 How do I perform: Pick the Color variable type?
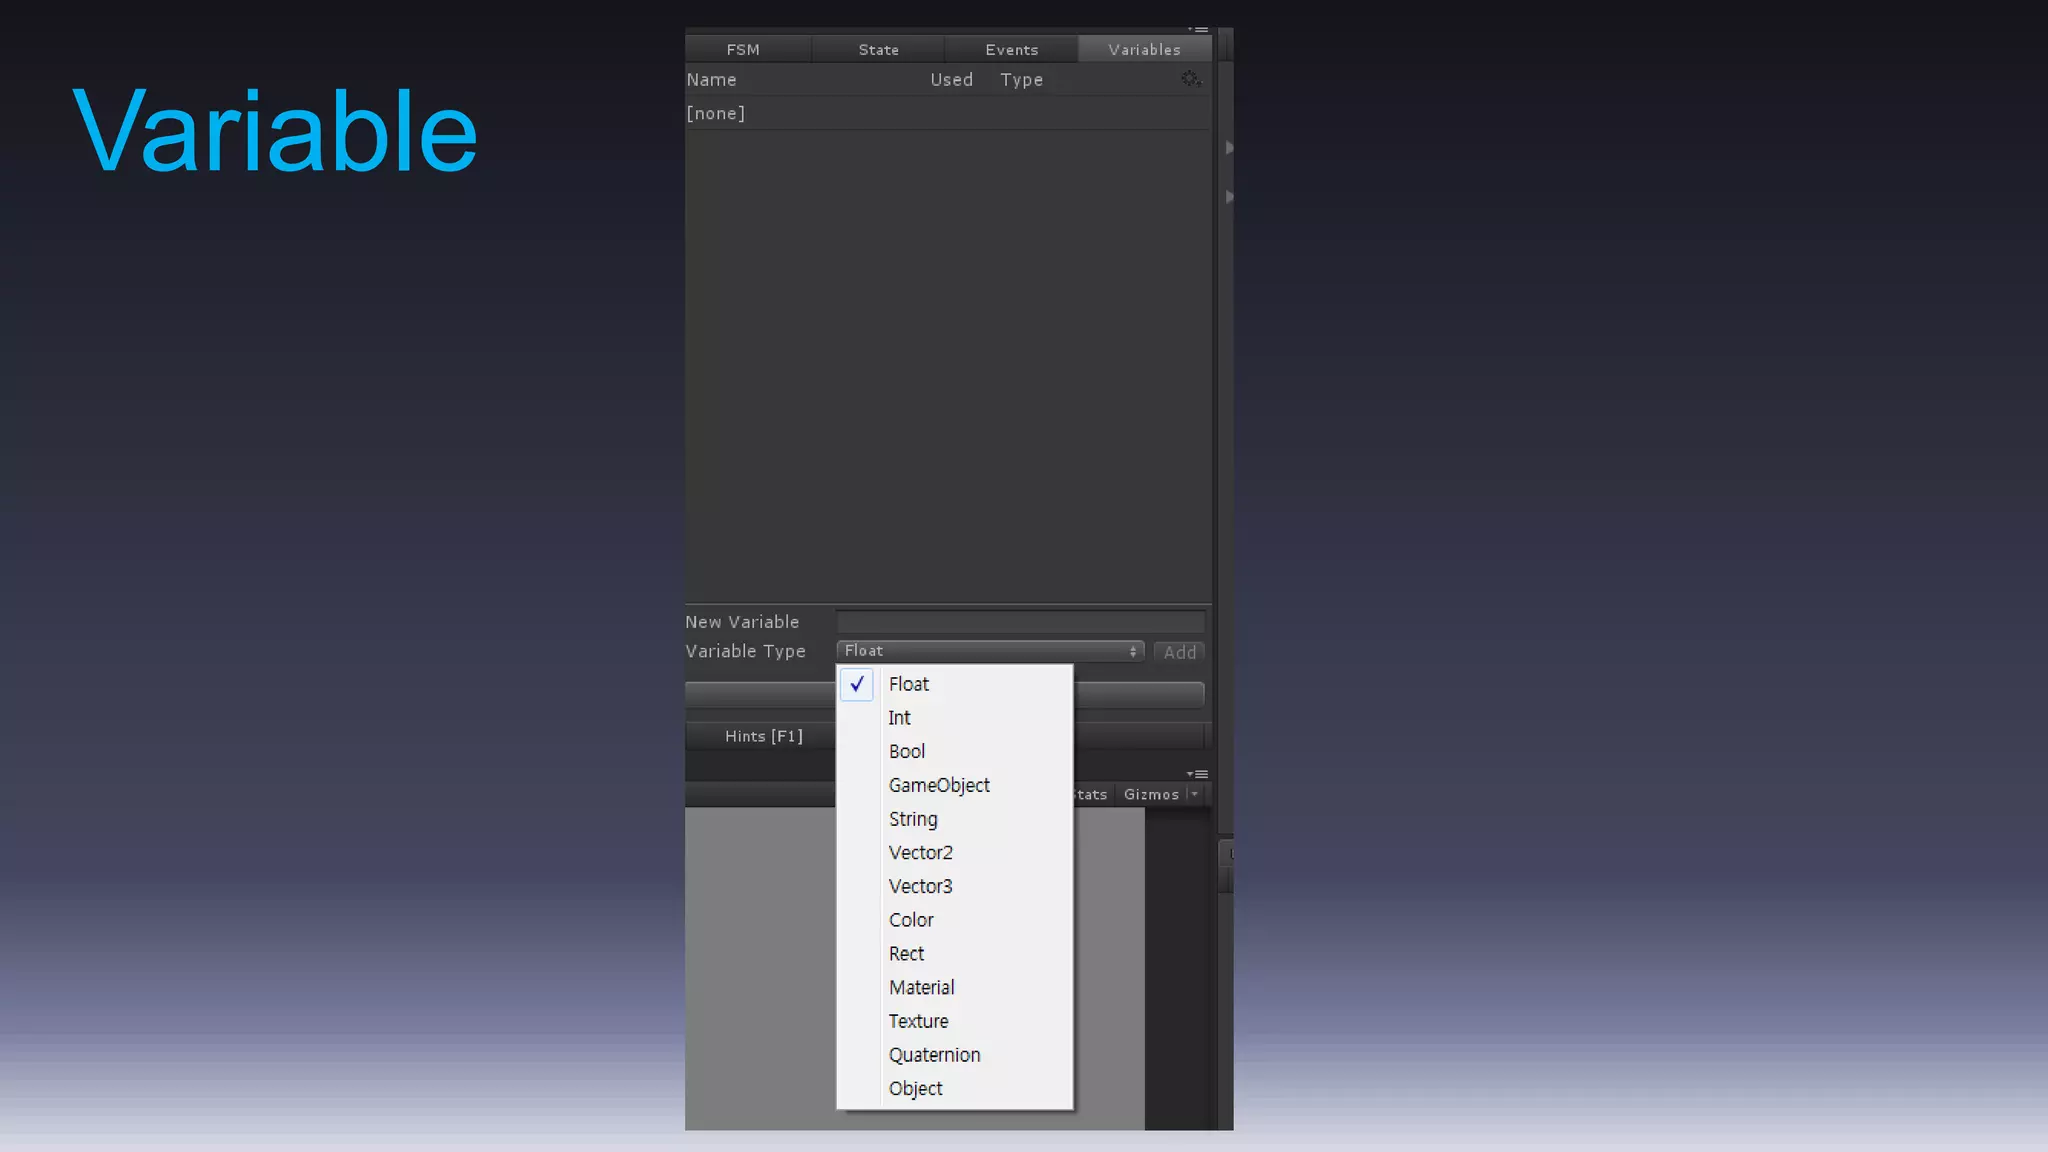(x=911, y=920)
